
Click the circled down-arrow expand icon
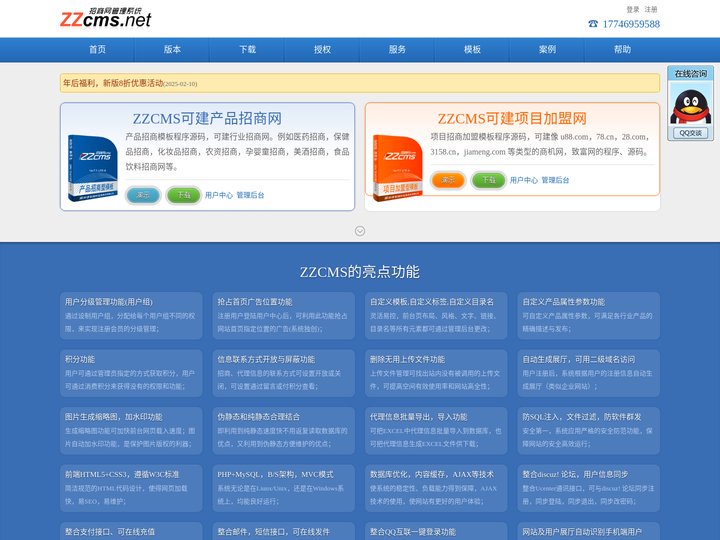coord(360,231)
